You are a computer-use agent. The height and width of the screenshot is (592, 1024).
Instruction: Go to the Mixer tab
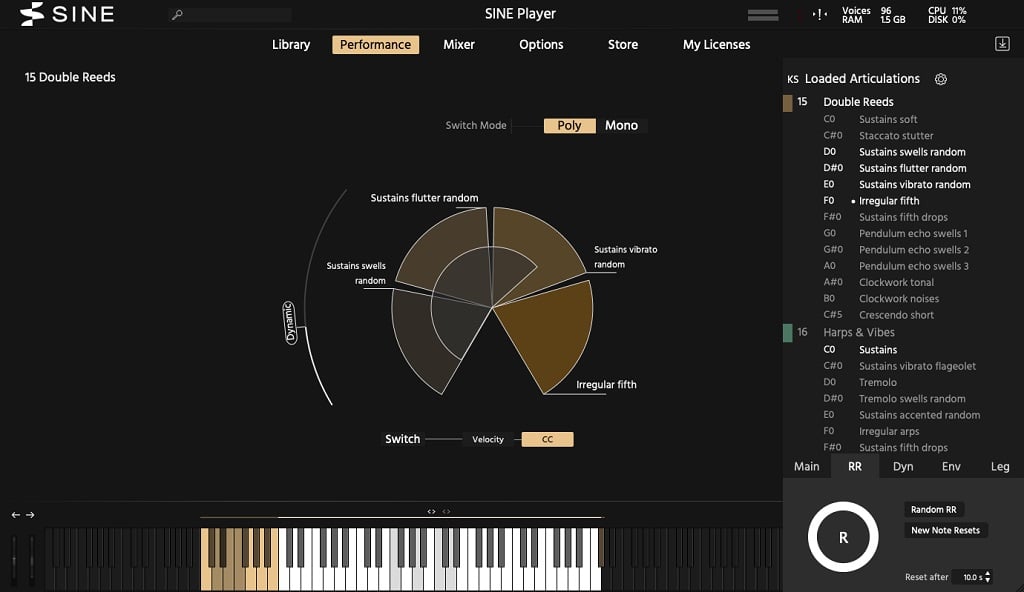459,44
